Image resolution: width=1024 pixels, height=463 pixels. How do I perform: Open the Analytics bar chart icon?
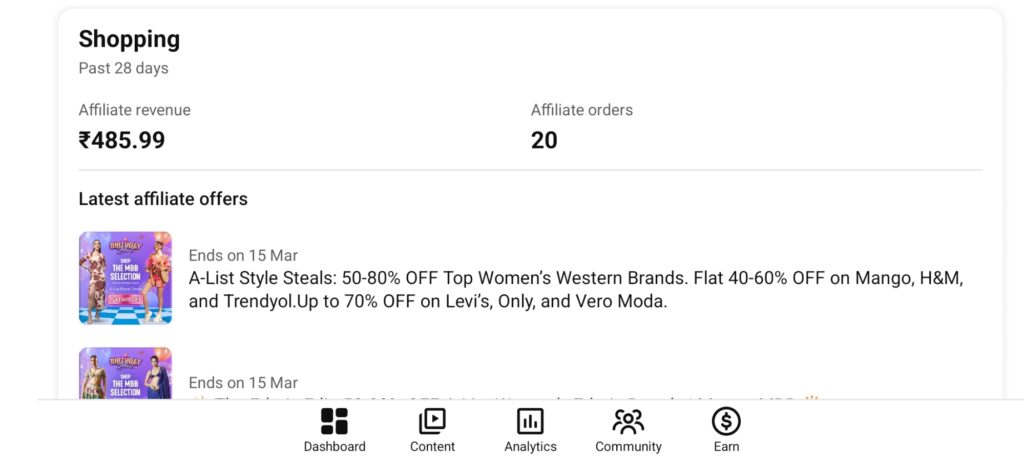(530, 421)
